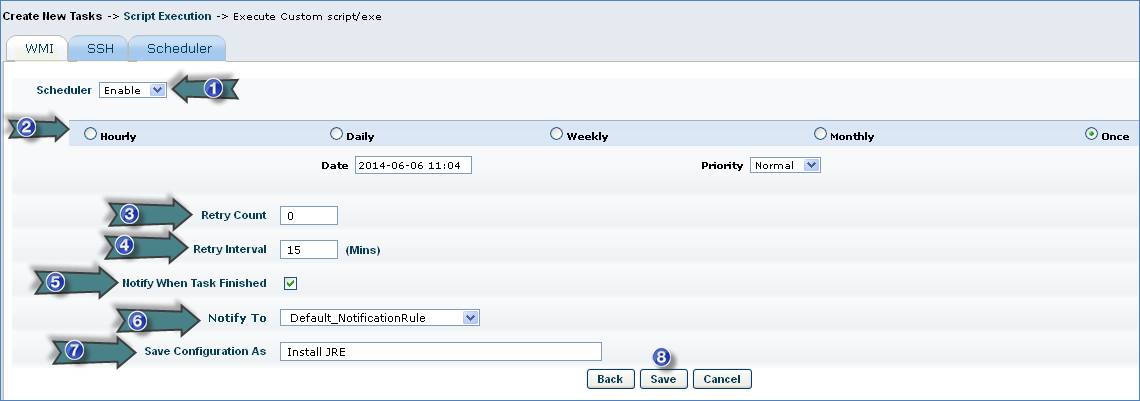
Task: Switch to the SSH tab
Action: point(100,48)
